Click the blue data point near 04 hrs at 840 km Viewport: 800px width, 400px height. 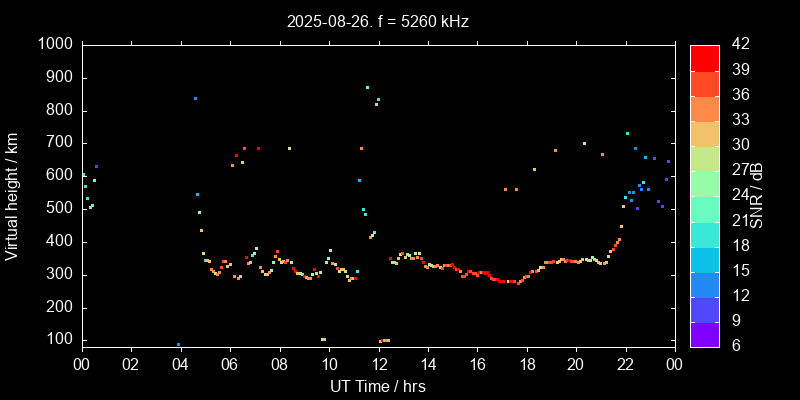coord(195,98)
